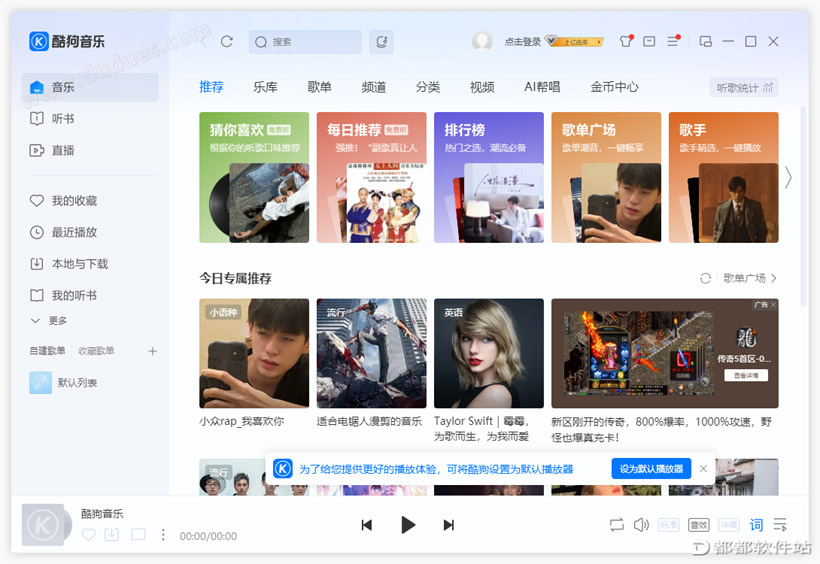Open 小众rap_我喜欢你 playlist cover

pyautogui.click(x=254, y=353)
